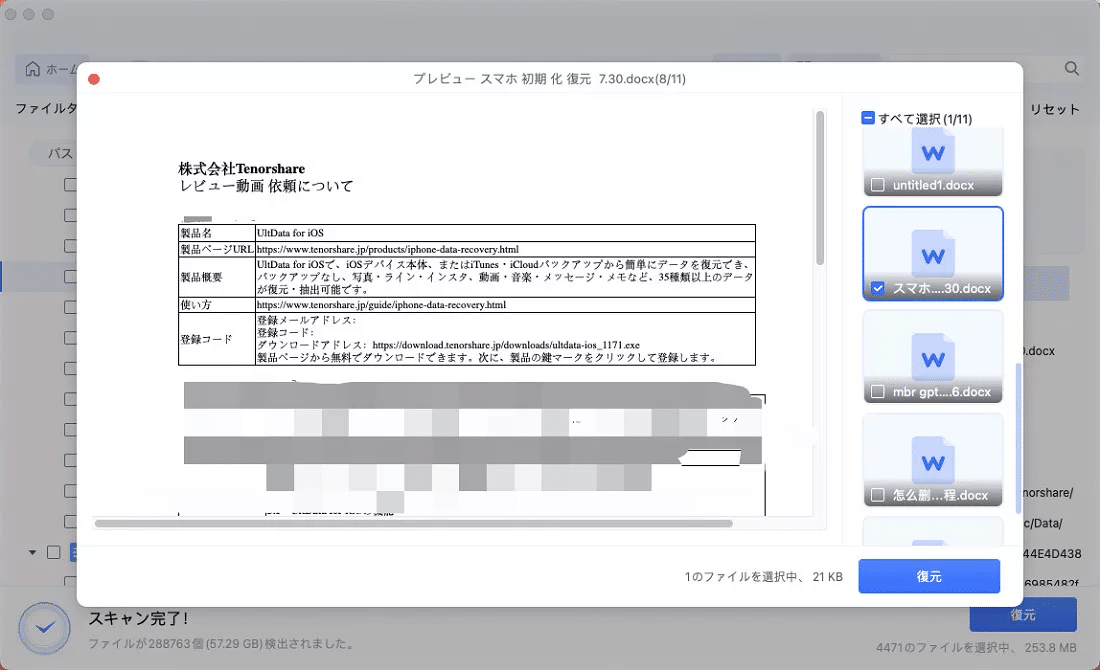The image size is (1100, 670).
Task: Click リセット in the background window
Action: click(1054, 109)
